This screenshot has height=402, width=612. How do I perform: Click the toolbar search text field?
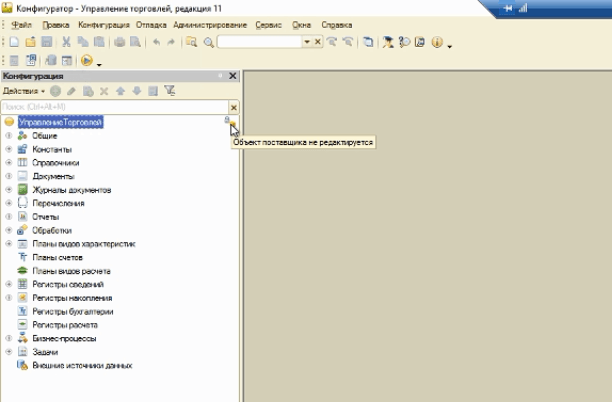click(x=260, y=42)
